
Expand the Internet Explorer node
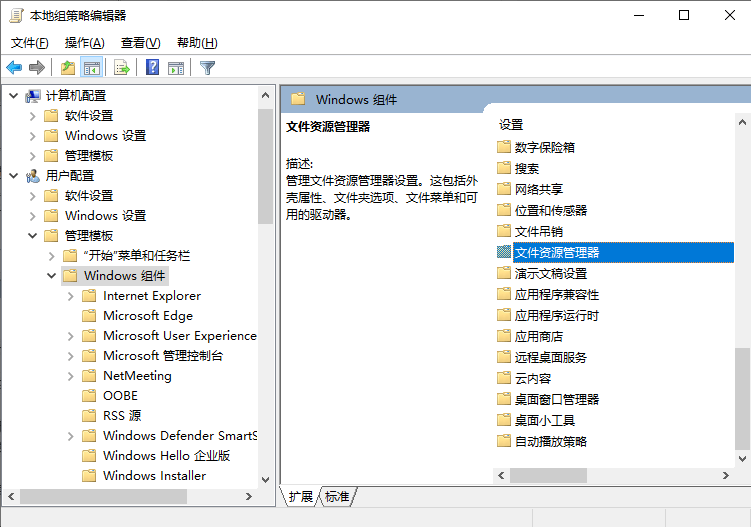[71, 296]
